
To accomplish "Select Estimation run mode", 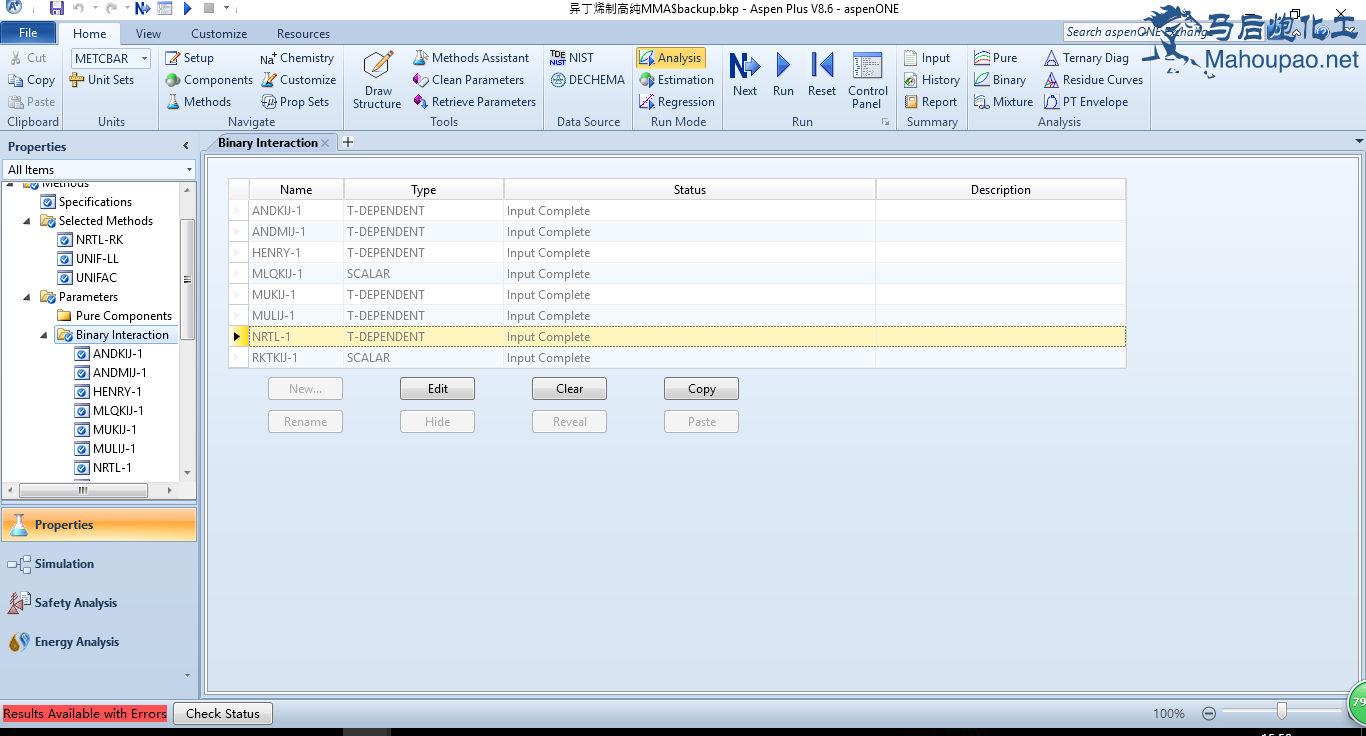I will click(676, 80).
